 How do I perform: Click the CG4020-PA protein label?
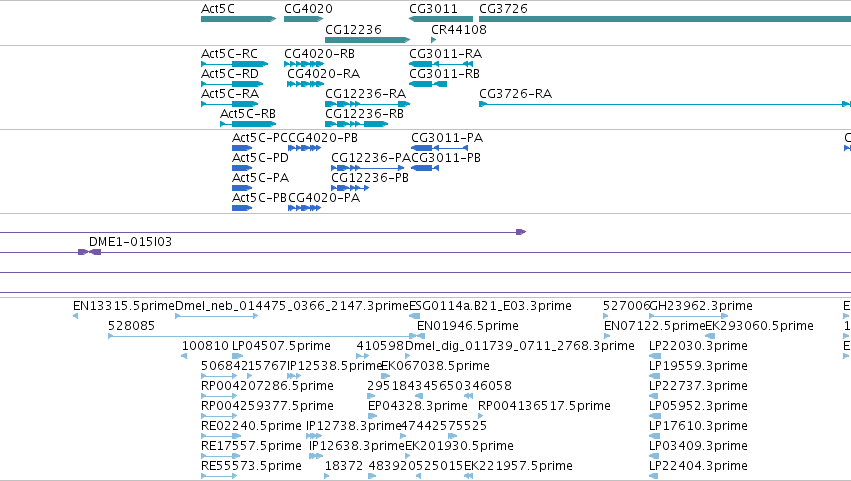point(324,198)
